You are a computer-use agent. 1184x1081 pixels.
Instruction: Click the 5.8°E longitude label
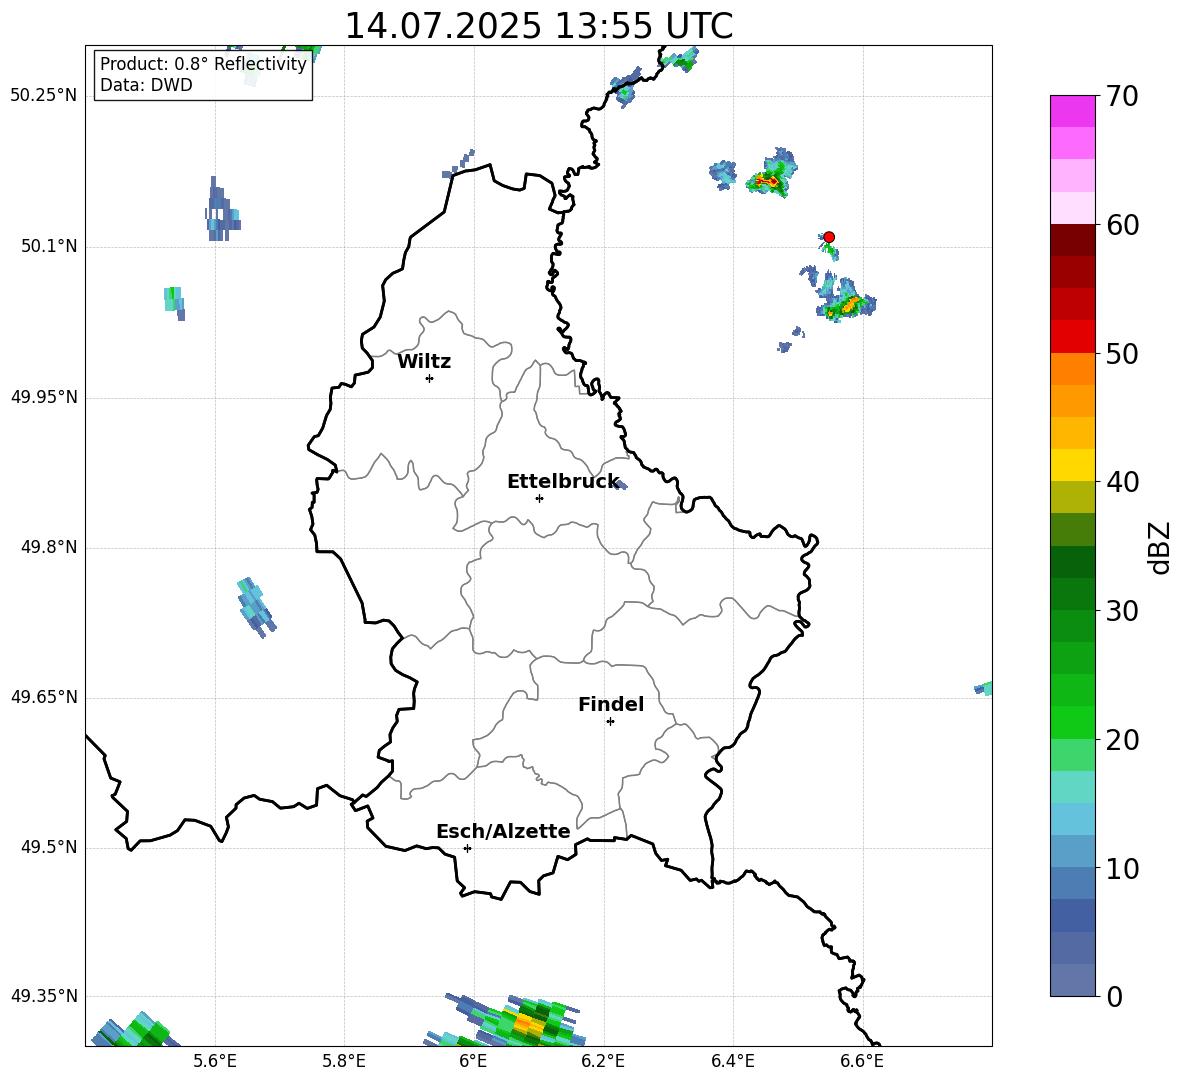point(344,1061)
